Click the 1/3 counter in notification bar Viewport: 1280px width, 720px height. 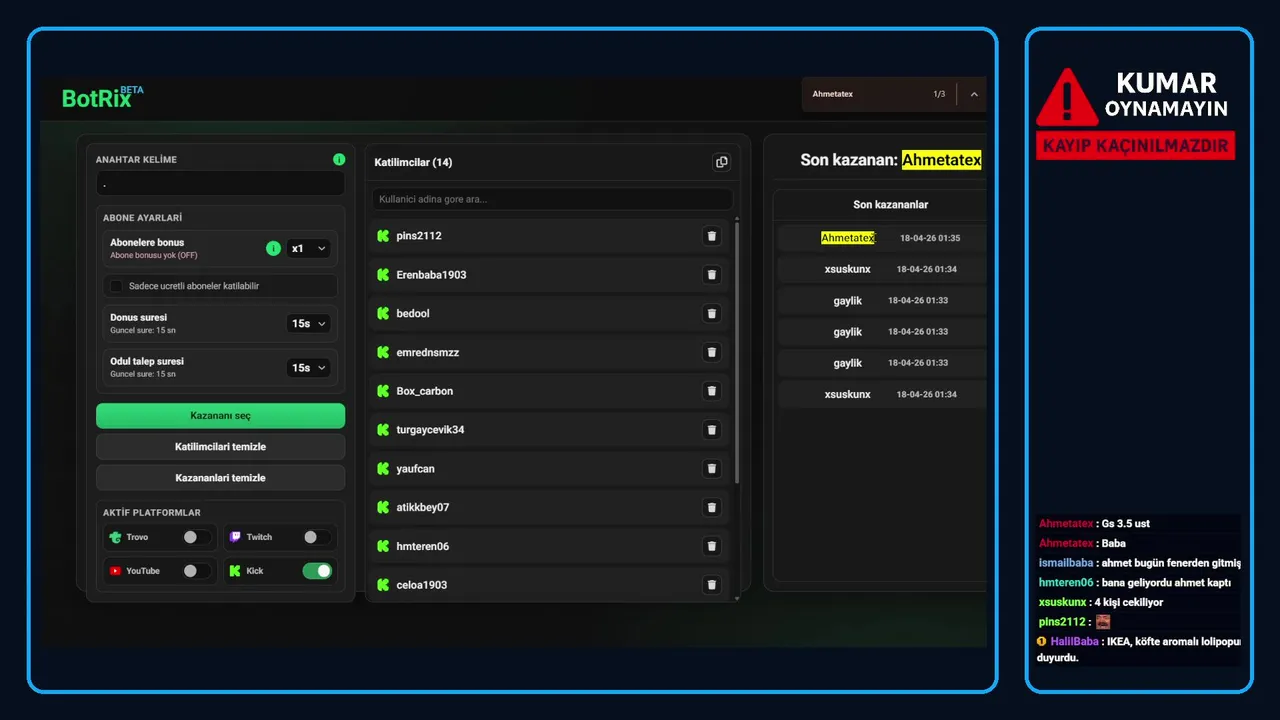(939, 94)
